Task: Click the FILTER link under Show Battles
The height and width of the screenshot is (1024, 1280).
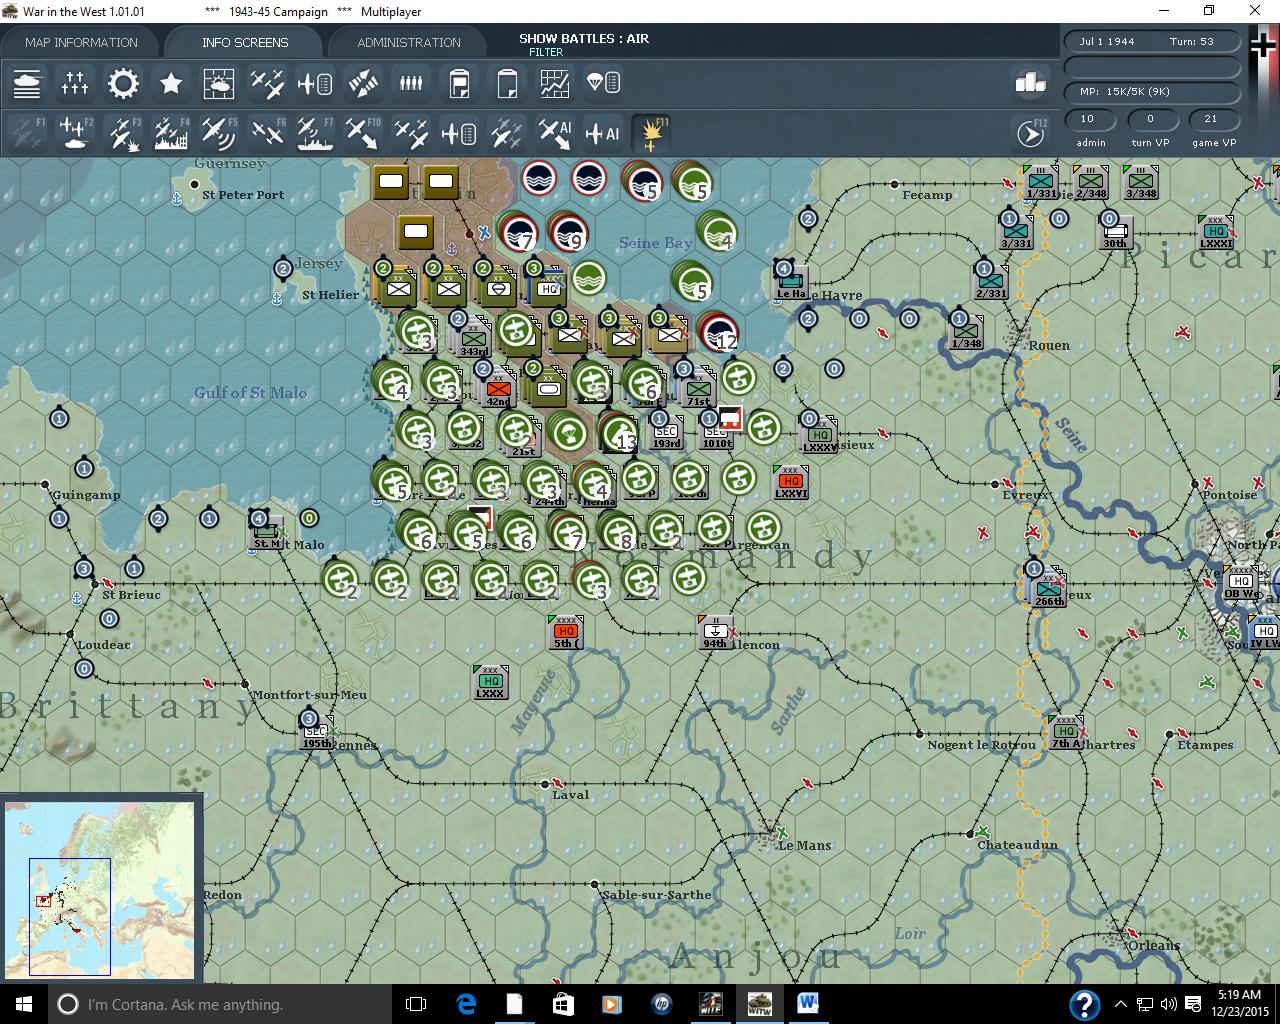Action: [546, 52]
